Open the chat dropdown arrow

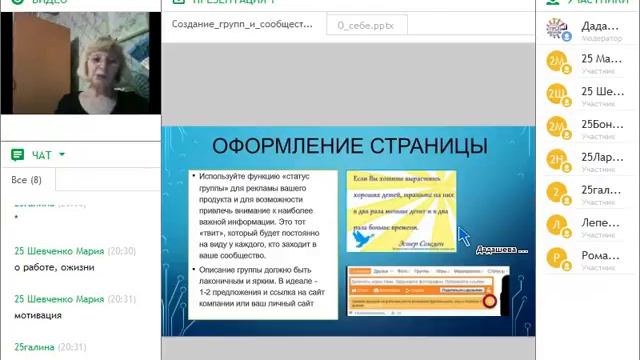(x=62, y=155)
